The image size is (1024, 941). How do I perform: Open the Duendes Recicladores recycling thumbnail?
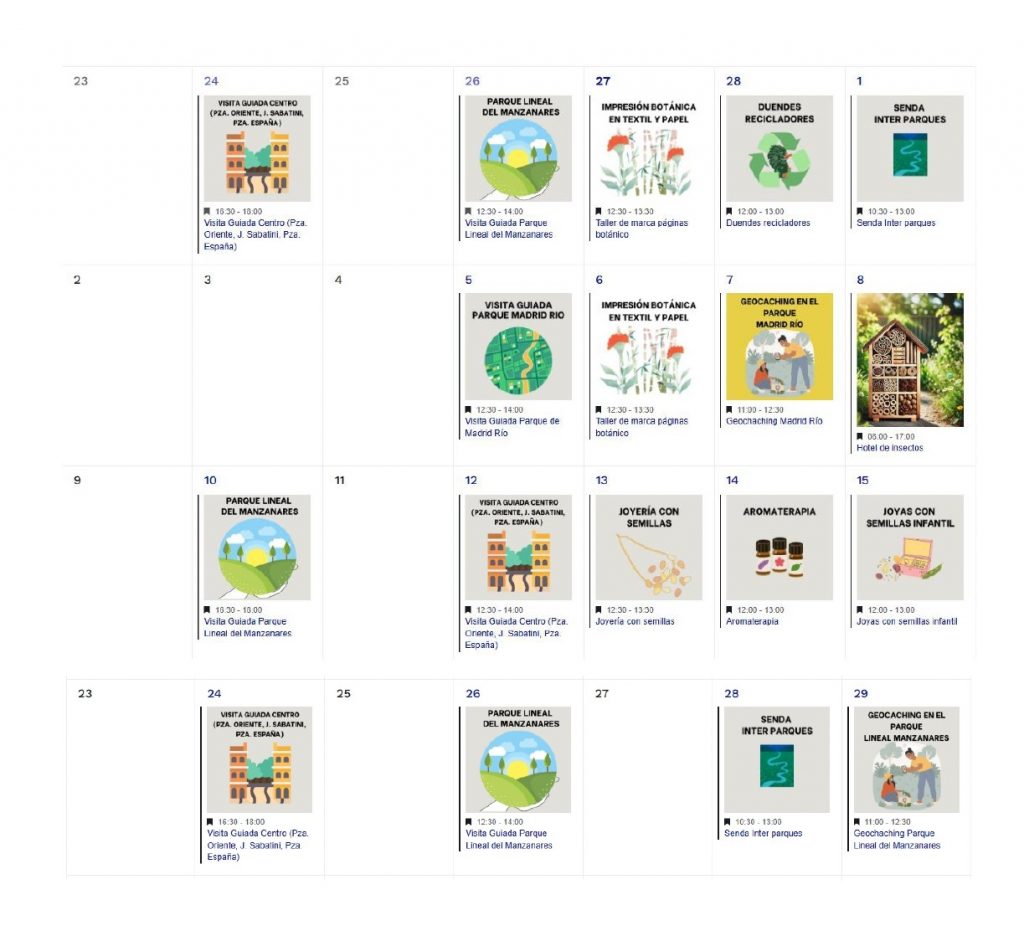(779, 148)
